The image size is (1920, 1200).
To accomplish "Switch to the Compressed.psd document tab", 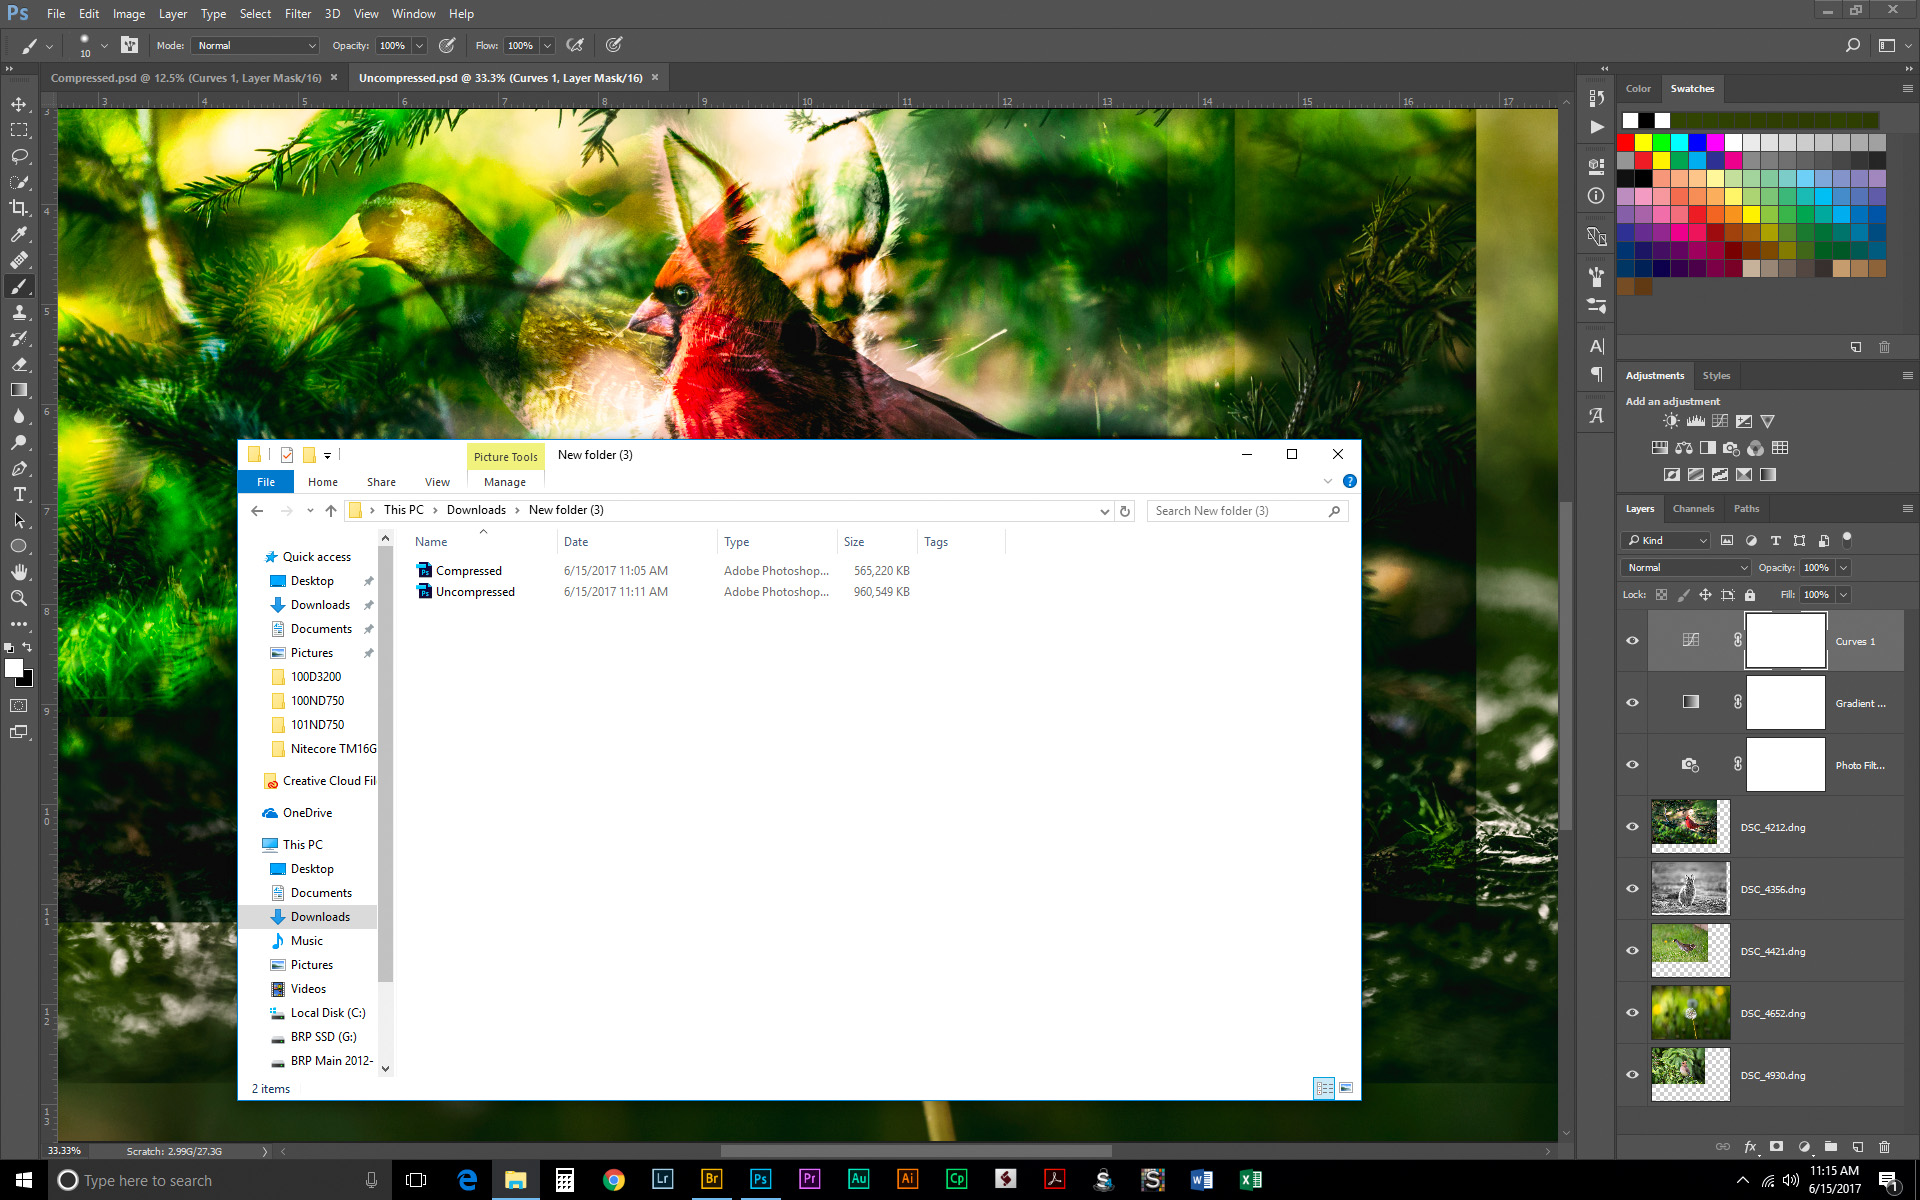I will [186, 78].
